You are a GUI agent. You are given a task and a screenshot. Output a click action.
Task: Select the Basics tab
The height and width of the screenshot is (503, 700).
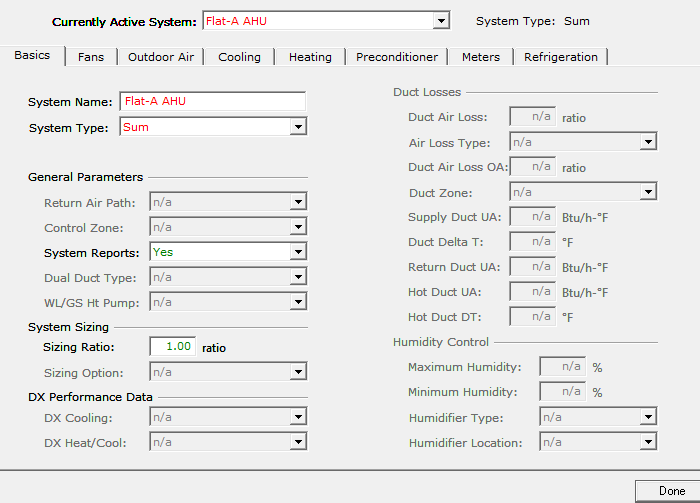[x=32, y=56]
